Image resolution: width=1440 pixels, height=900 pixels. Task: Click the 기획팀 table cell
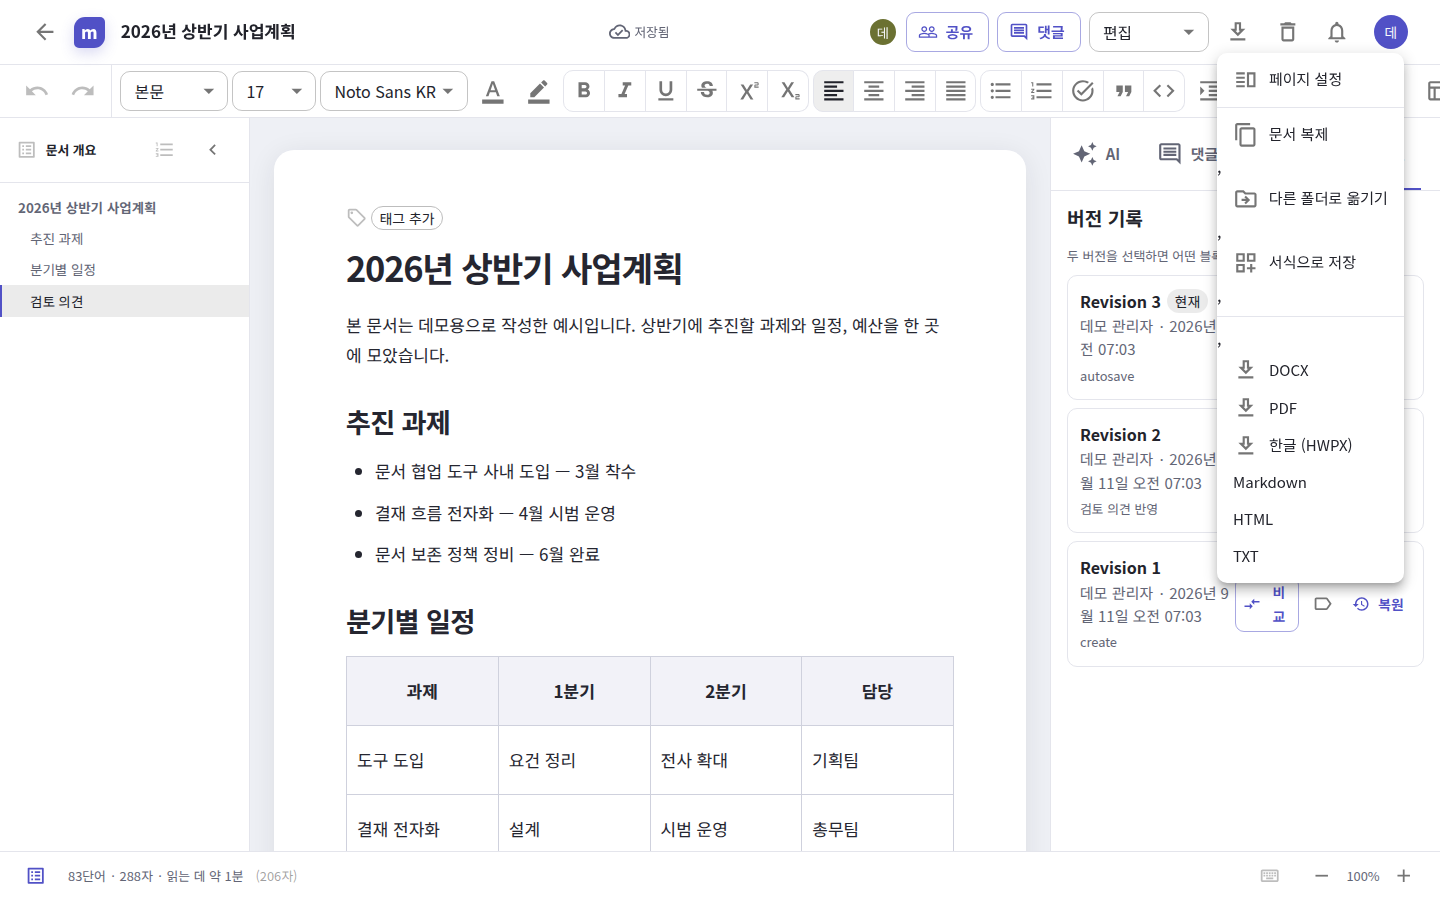click(877, 760)
